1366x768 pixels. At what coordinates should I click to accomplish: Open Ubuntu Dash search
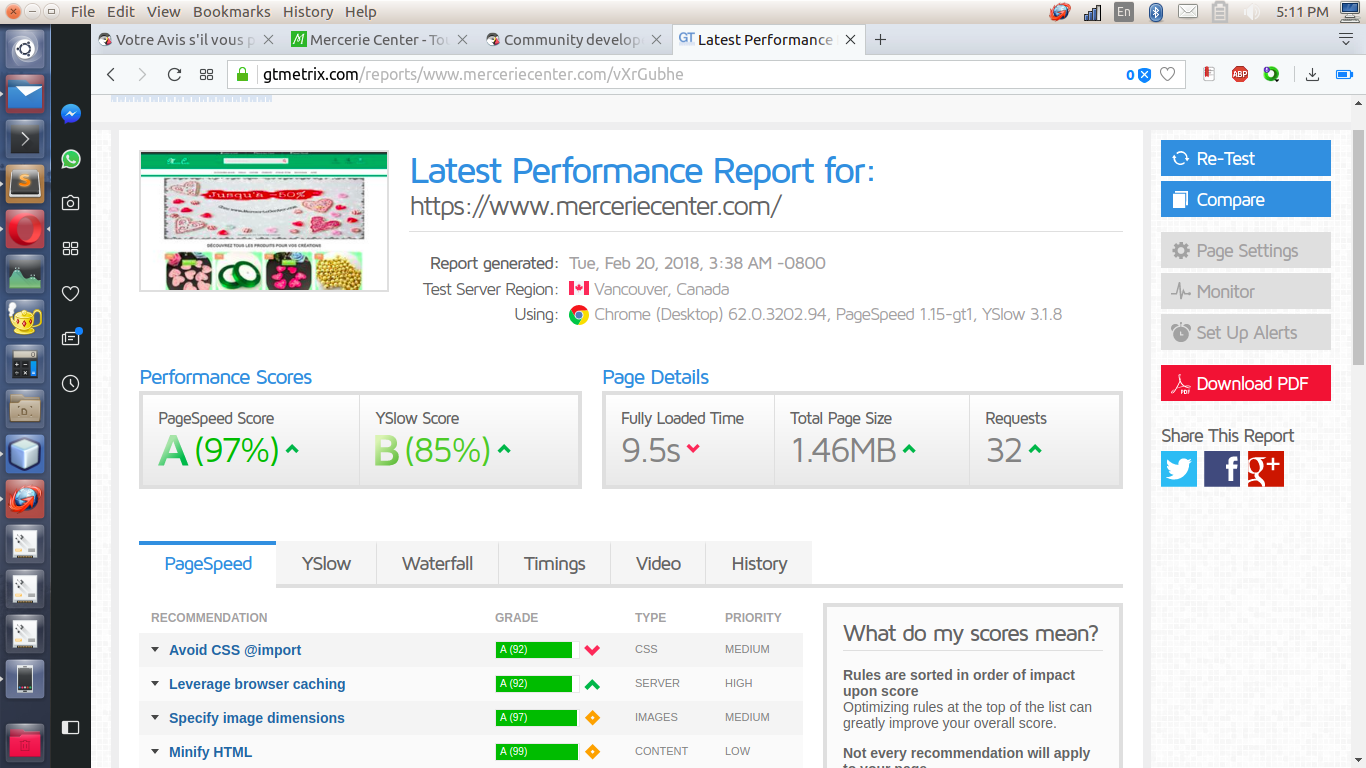[x=25, y=49]
